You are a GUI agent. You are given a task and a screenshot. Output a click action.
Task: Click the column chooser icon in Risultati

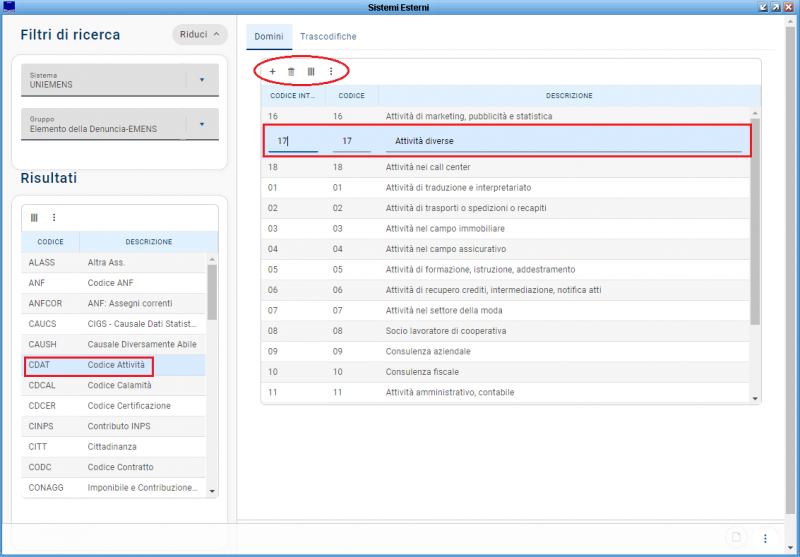[34, 217]
